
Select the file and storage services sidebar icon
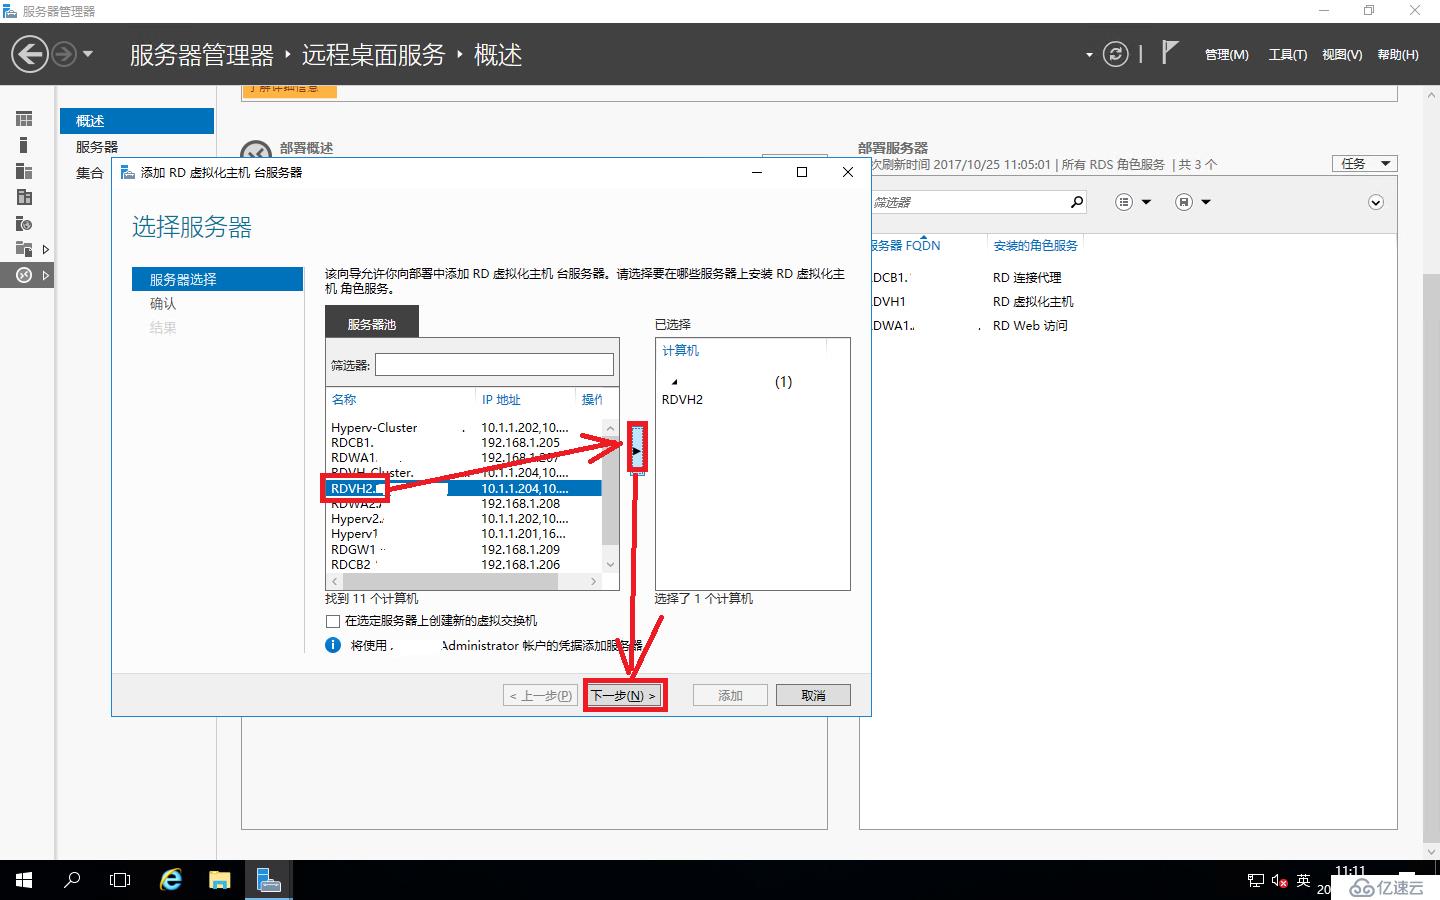[x=24, y=249]
